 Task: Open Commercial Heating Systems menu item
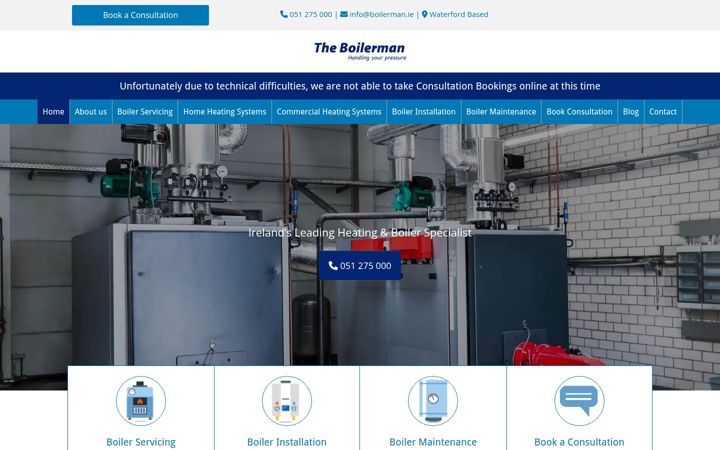point(329,112)
